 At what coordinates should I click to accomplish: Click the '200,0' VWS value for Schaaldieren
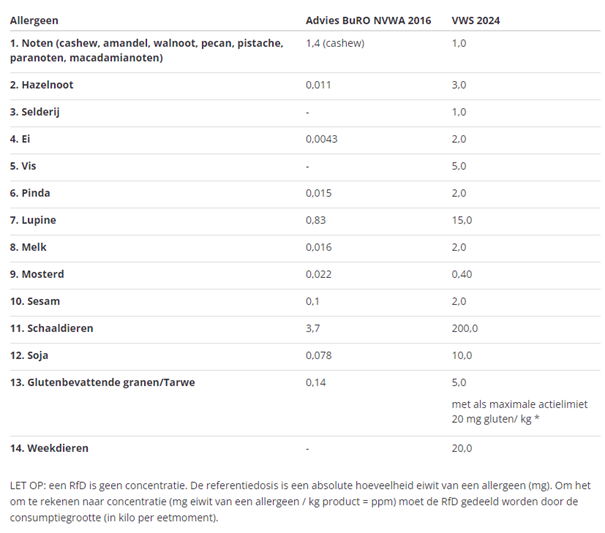[465, 328]
